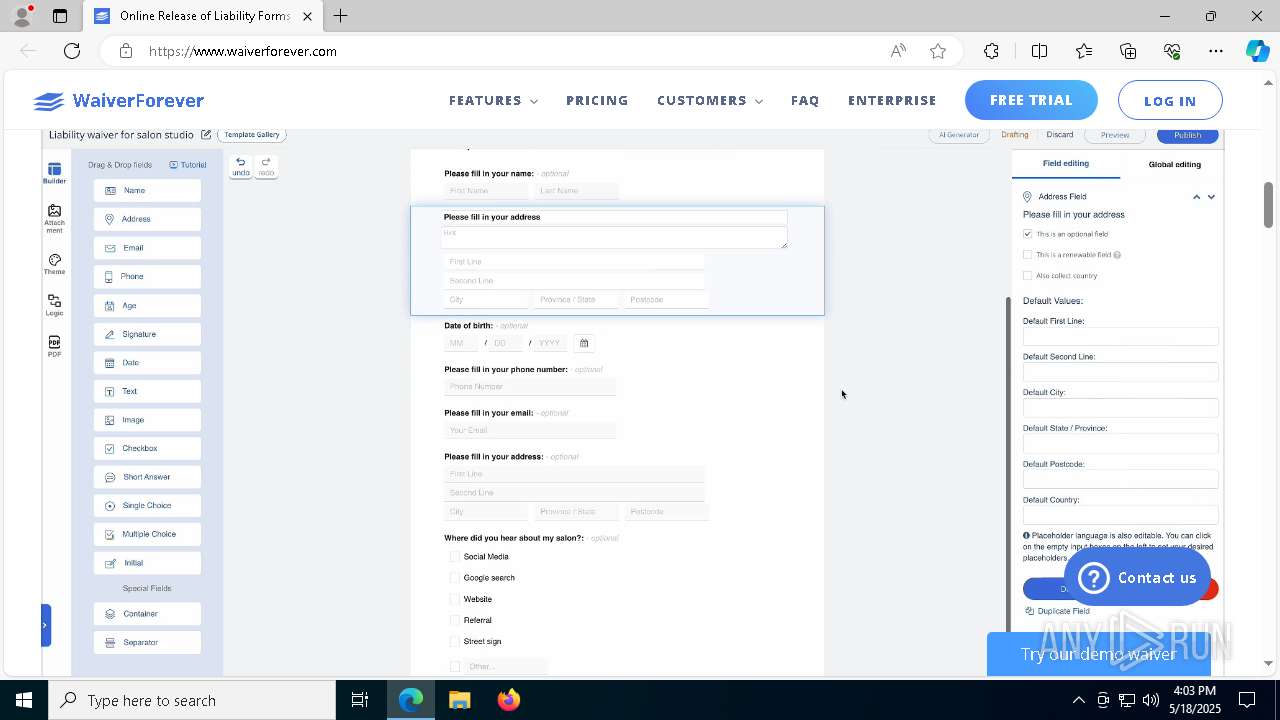Discard the draft
Image resolution: width=1280 pixels, height=720 pixels.
(1060, 135)
